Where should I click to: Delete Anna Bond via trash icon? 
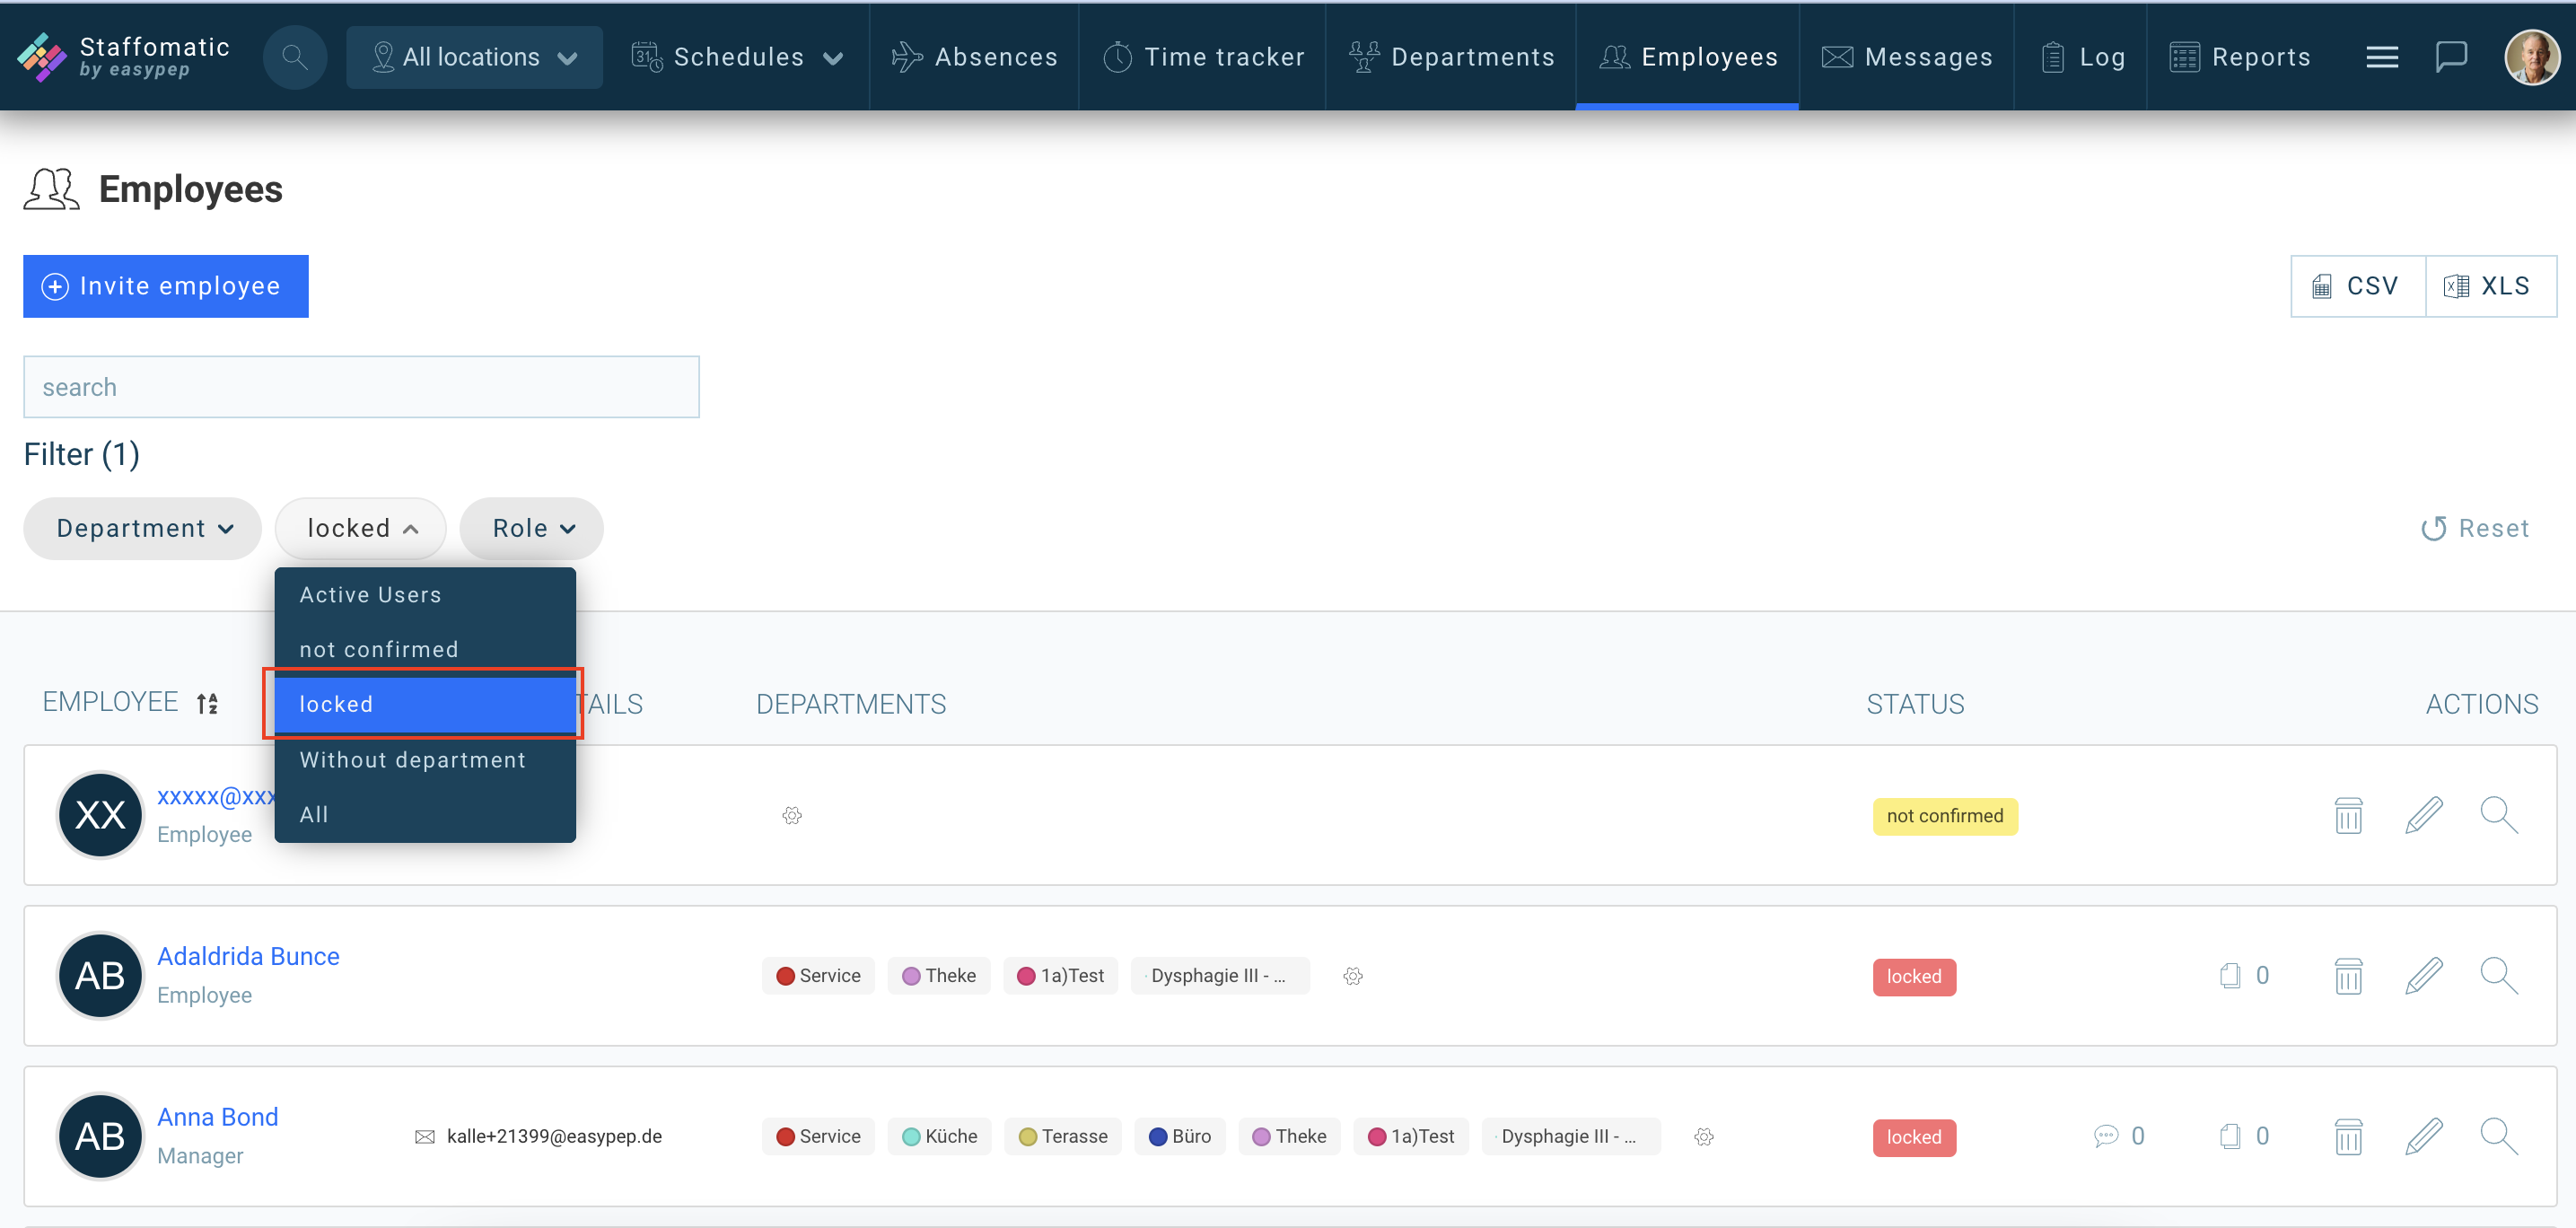(2348, 1136)
